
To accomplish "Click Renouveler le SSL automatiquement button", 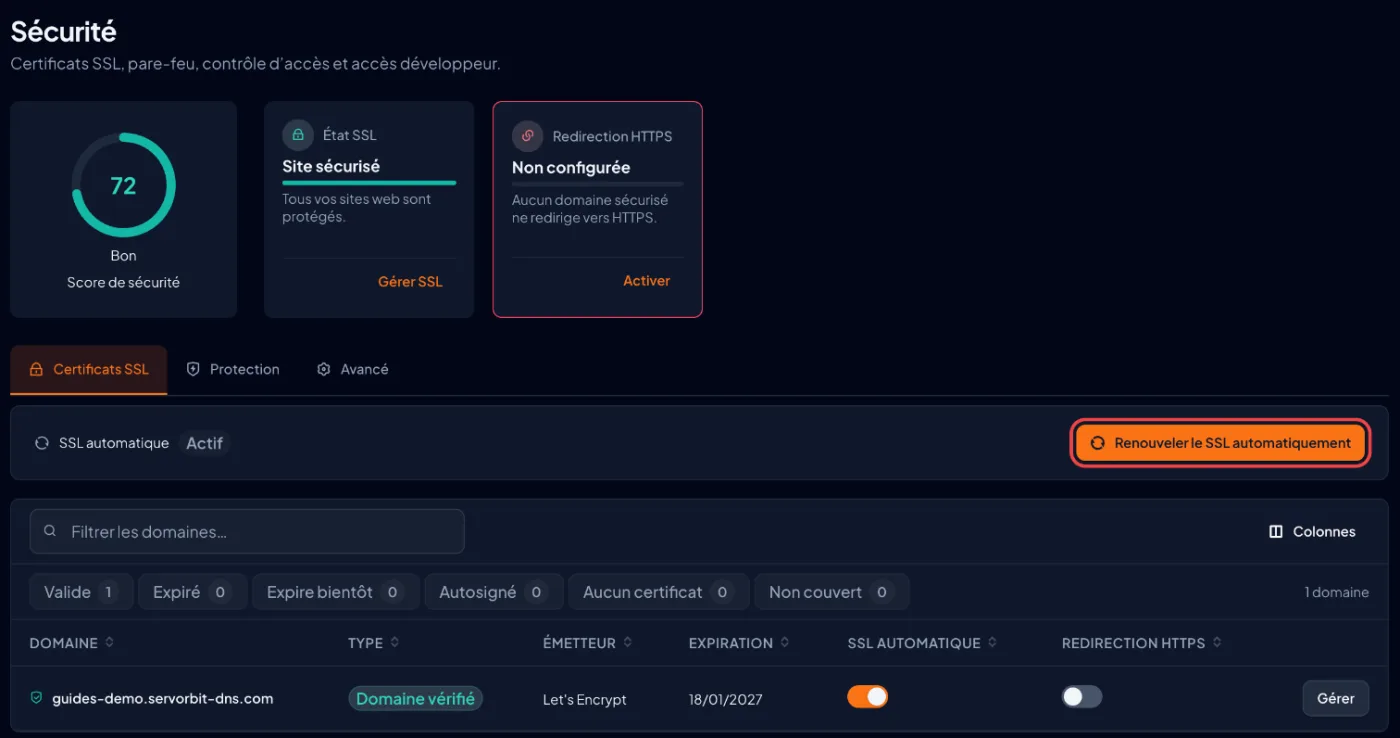I will click(1220, 443).
